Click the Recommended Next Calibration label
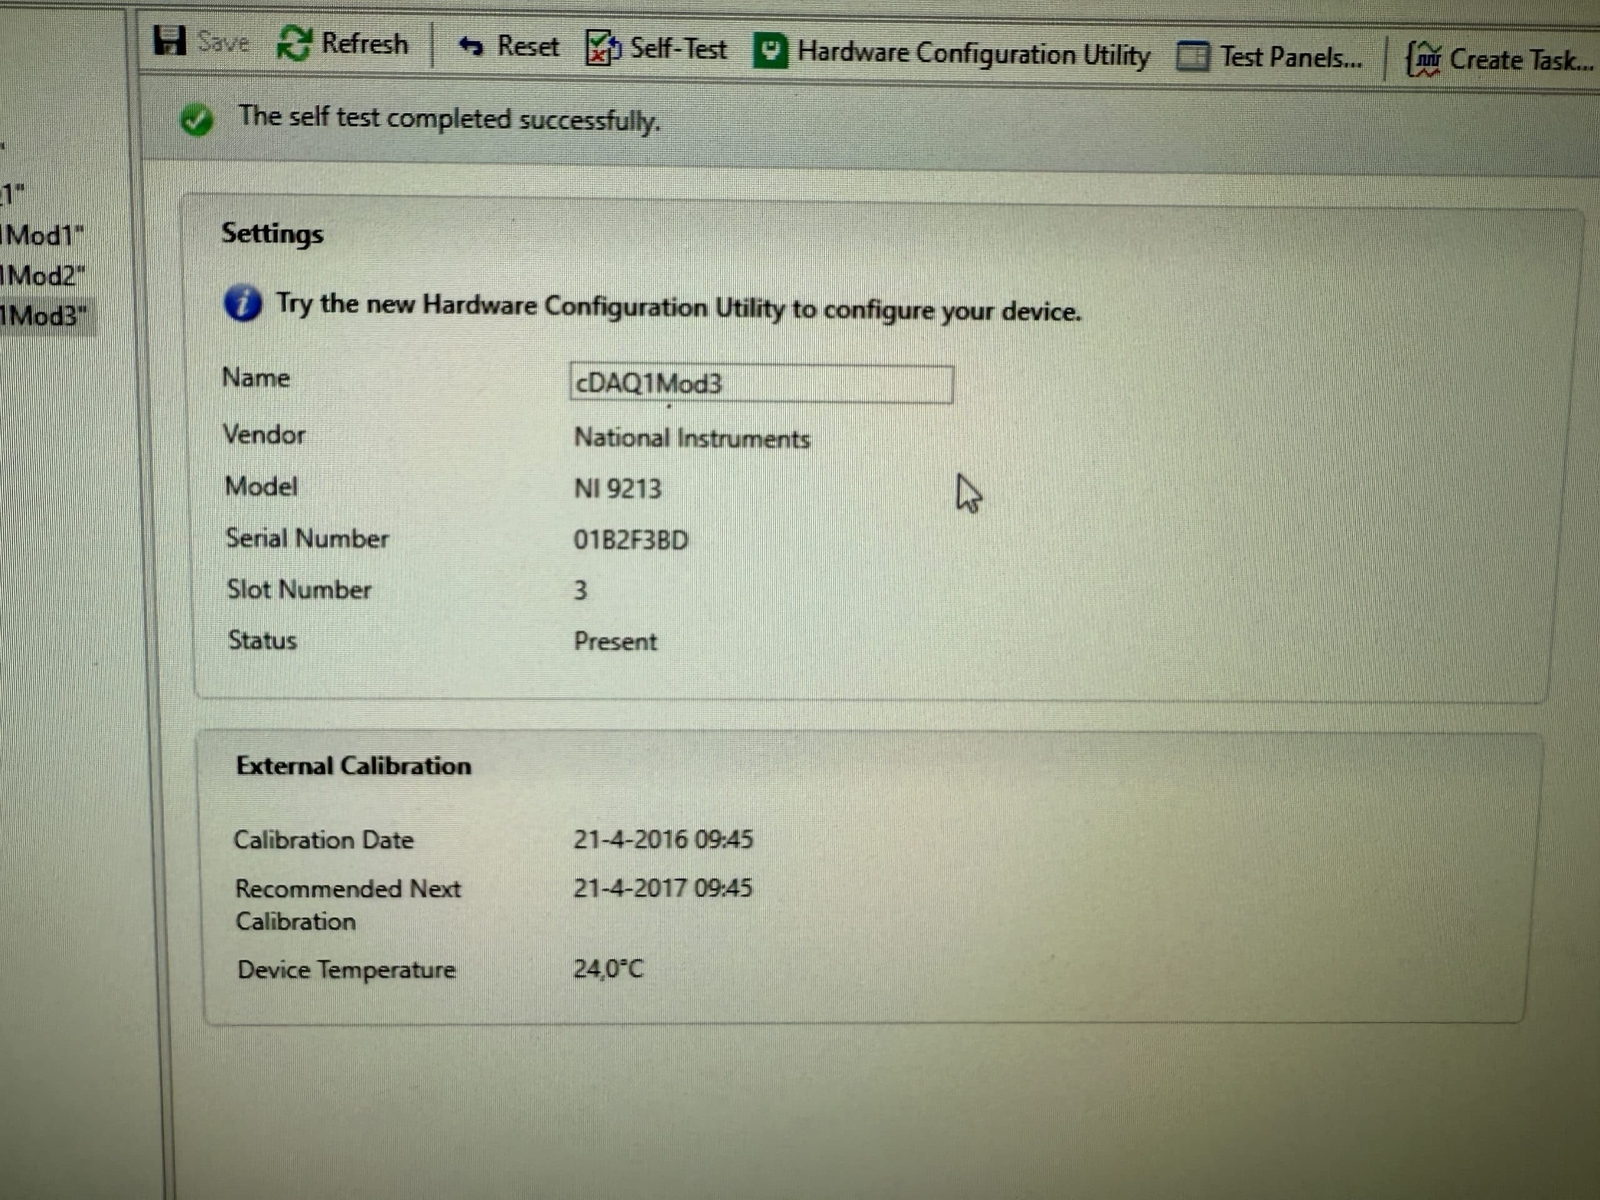This screenshot has width=1600, height=1200. [x=348, y=905]
